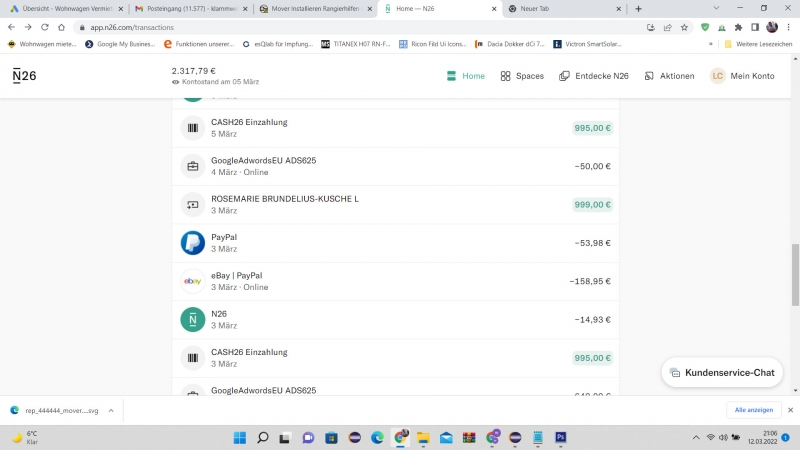Open the PayPal transaction icon
The width and height of the screenshot is (800, 450).
click(192, 243)
